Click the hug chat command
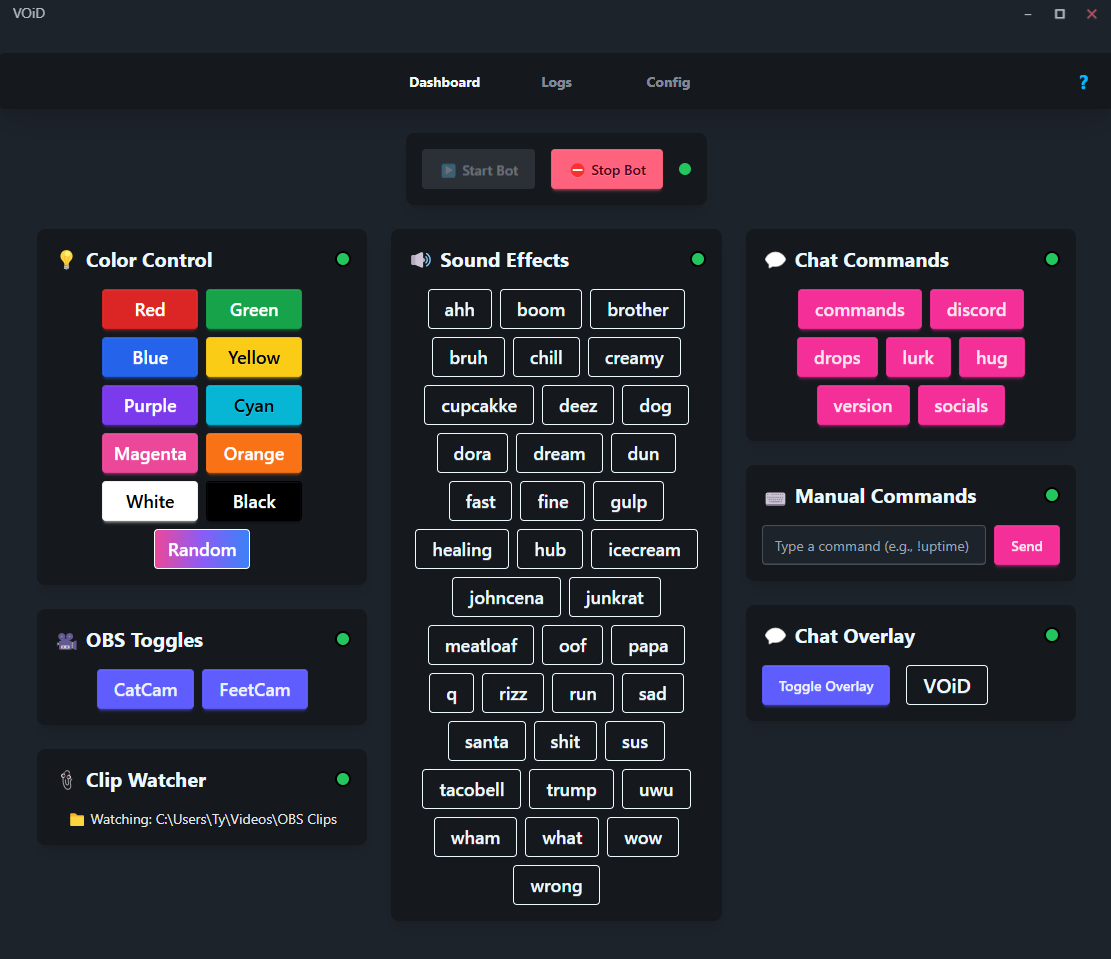This screenshot has width=1111, height=959. click(991, 357)
